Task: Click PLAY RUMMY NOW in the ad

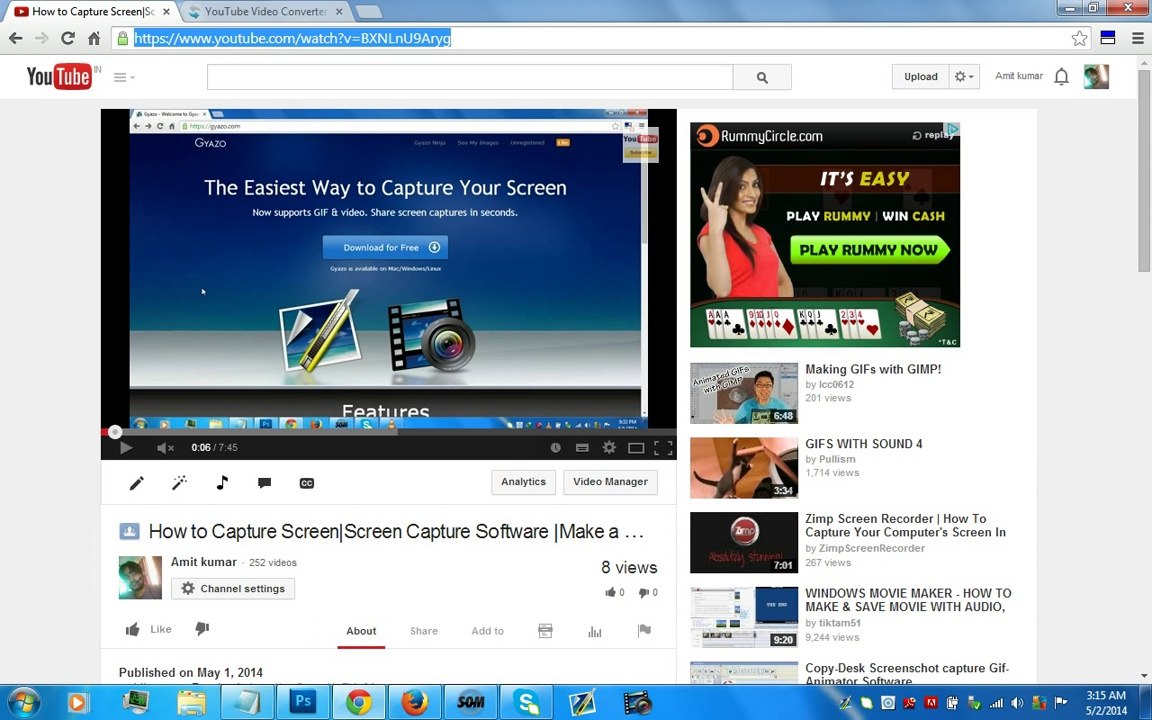Action: (x=869, y=250)
